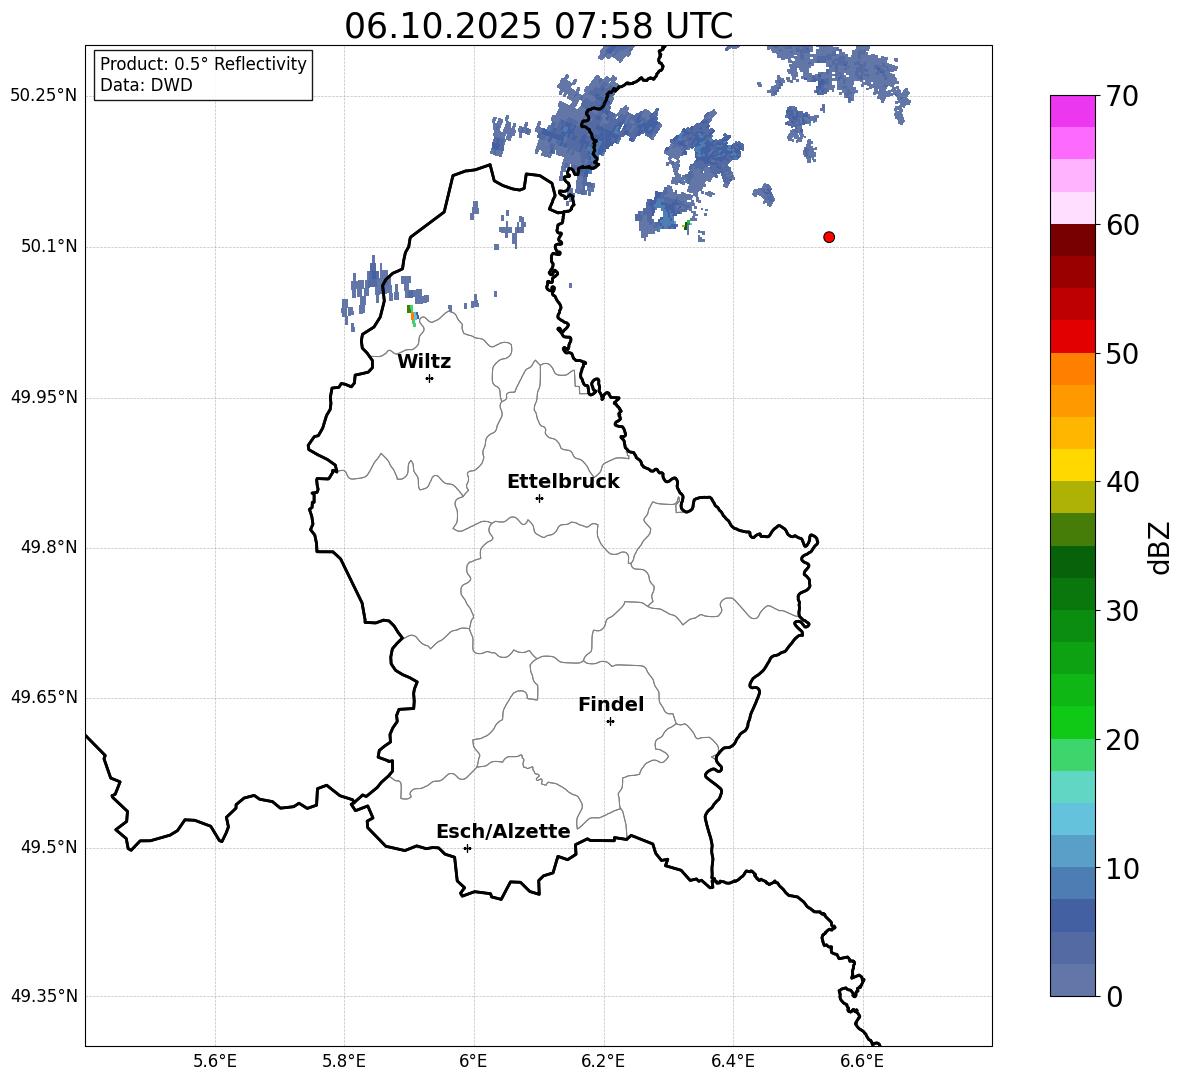Click the 49.65°N latitude tick label

click(x=44, y=697)
